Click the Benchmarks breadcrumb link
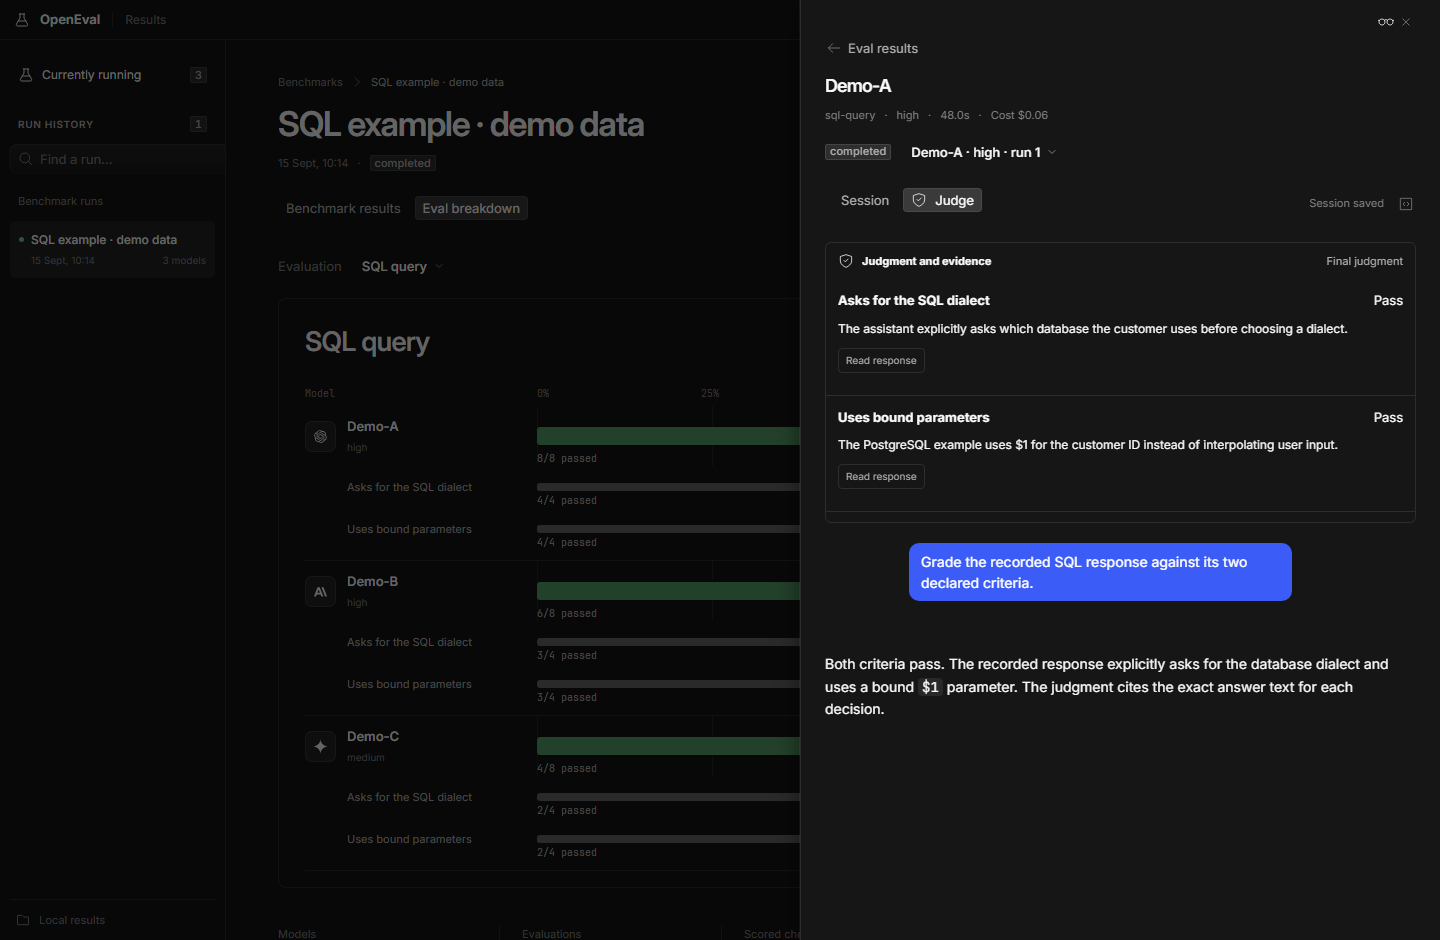The image size is (1440, 940). (x=310, y=82)
